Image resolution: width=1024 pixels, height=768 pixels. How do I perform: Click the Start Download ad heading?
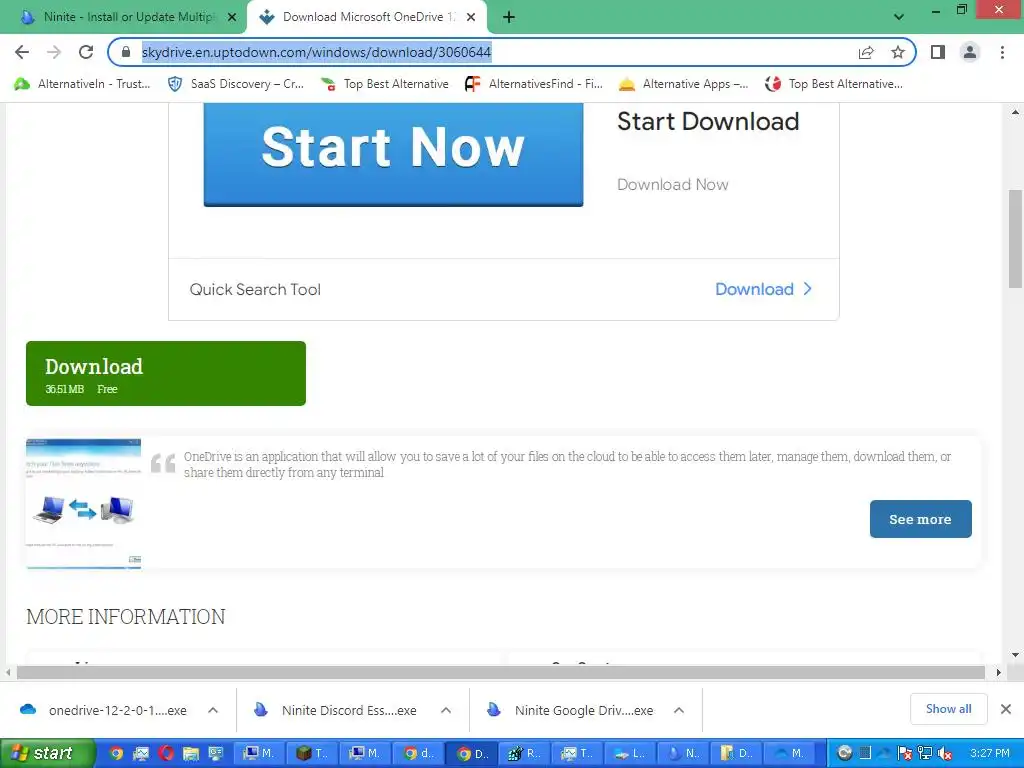(708, 121)
